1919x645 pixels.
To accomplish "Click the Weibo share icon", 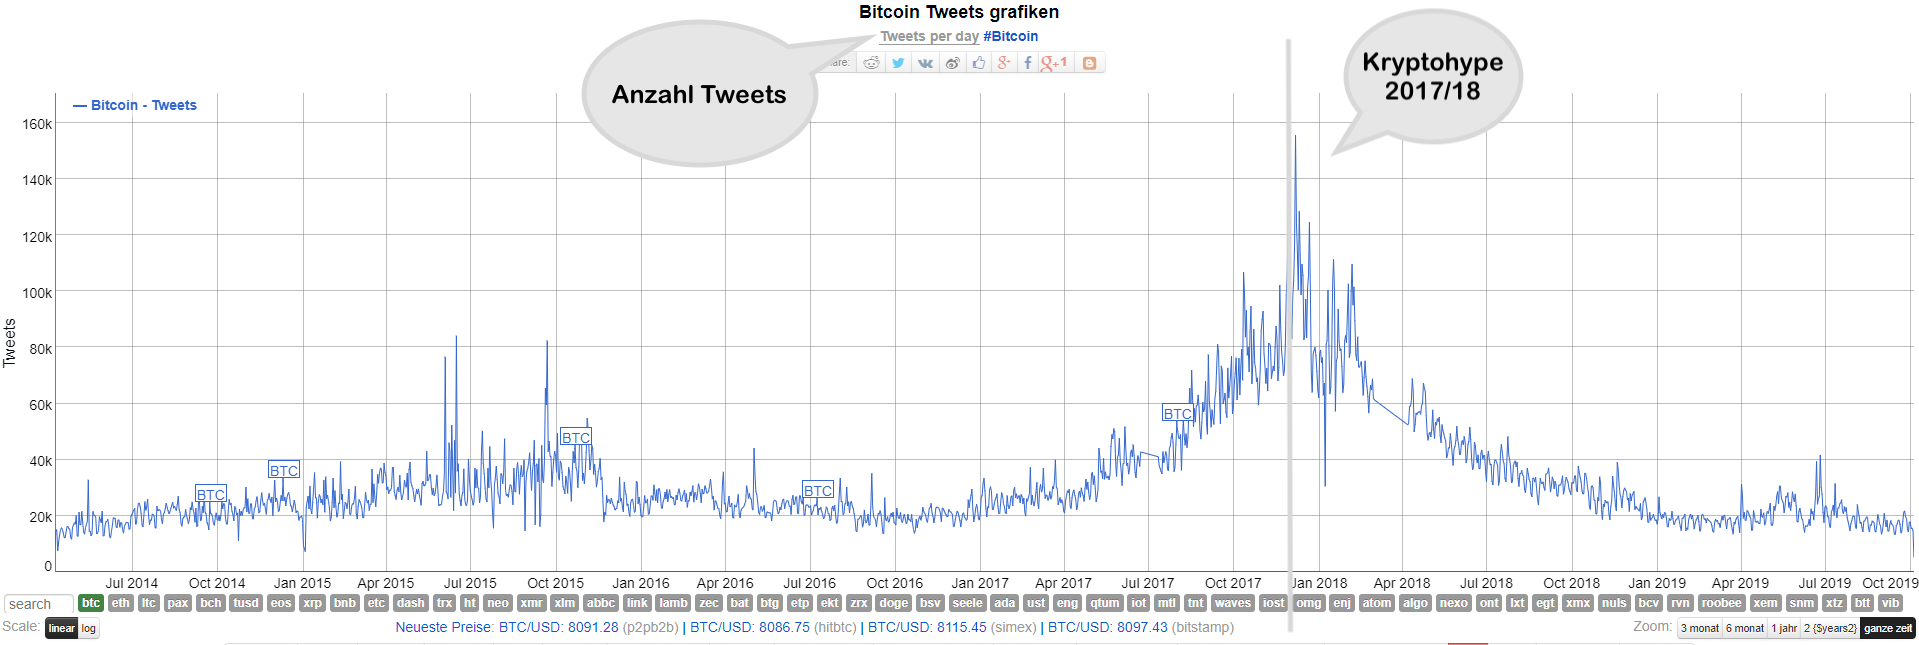I will (952, 63).
